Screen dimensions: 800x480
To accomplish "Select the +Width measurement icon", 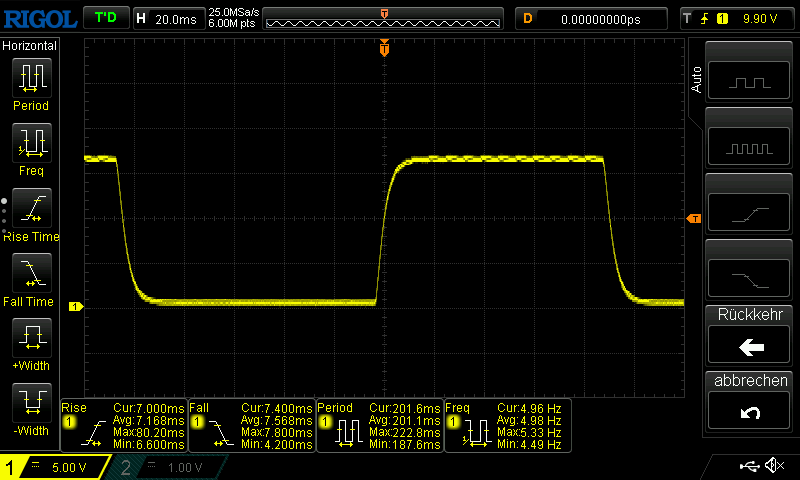I will pyautogui.click(x=30, y=337).
